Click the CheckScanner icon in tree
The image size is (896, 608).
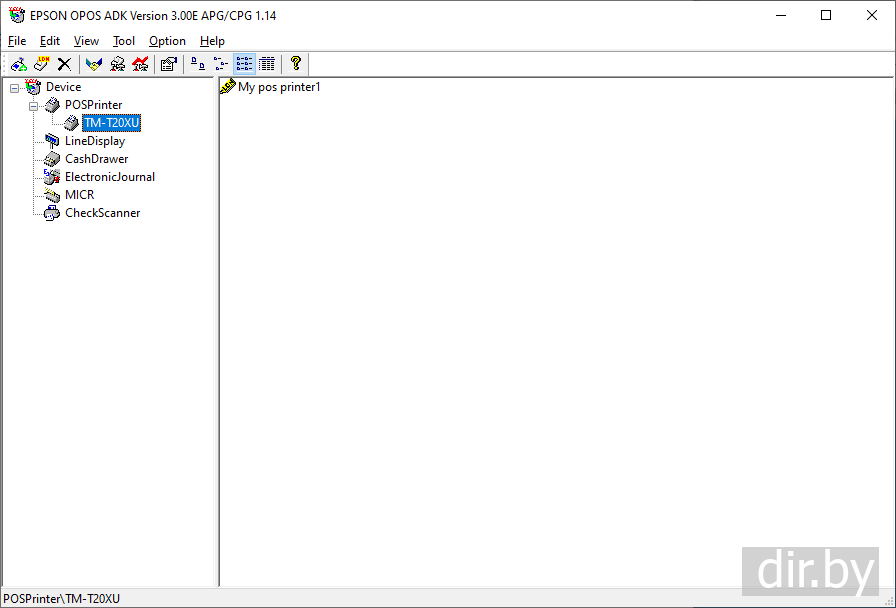tap(52, 213)
